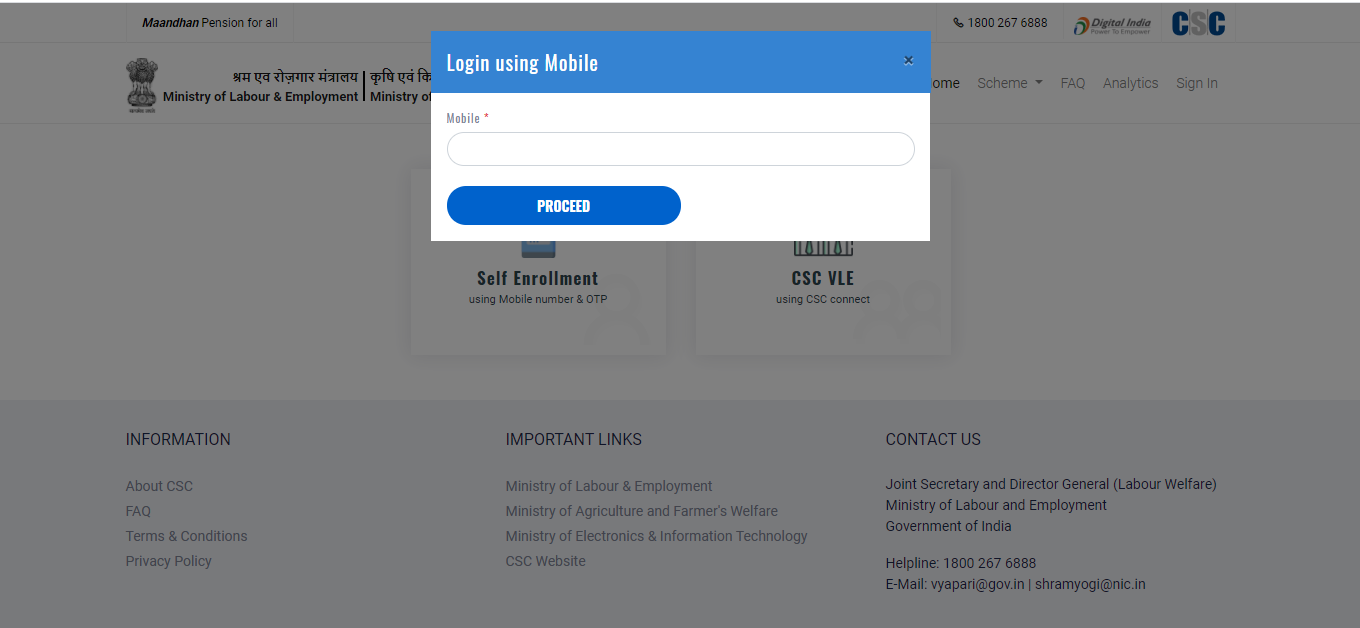This screenshot has width=1360, height=628.
Task: Open the About CSC footer link
Action: point(159,486)
